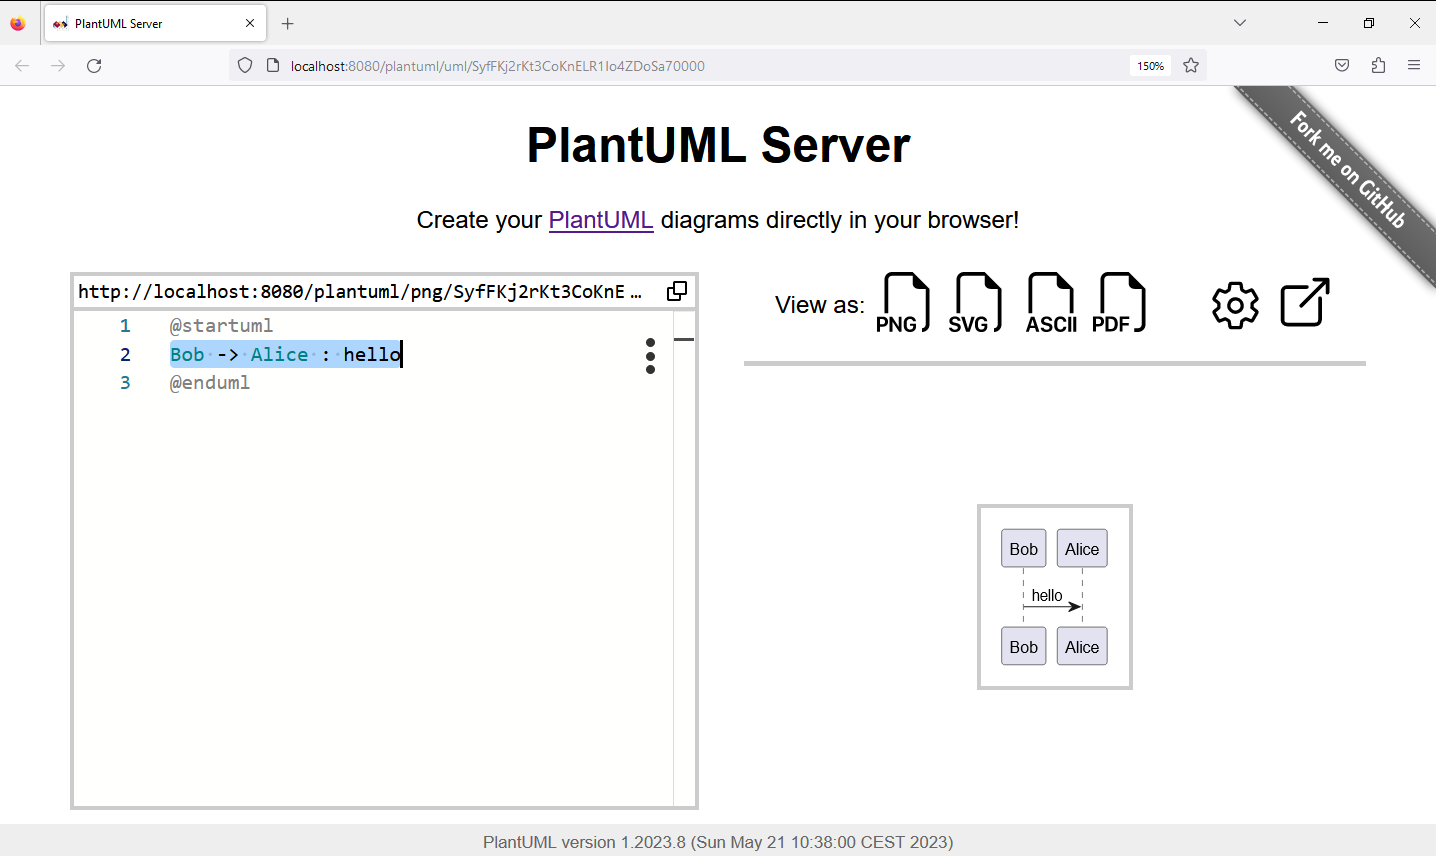Screen dimensions: 1436x856
Task: Open Firefox application menu
Action: [x=1414, y=66]
